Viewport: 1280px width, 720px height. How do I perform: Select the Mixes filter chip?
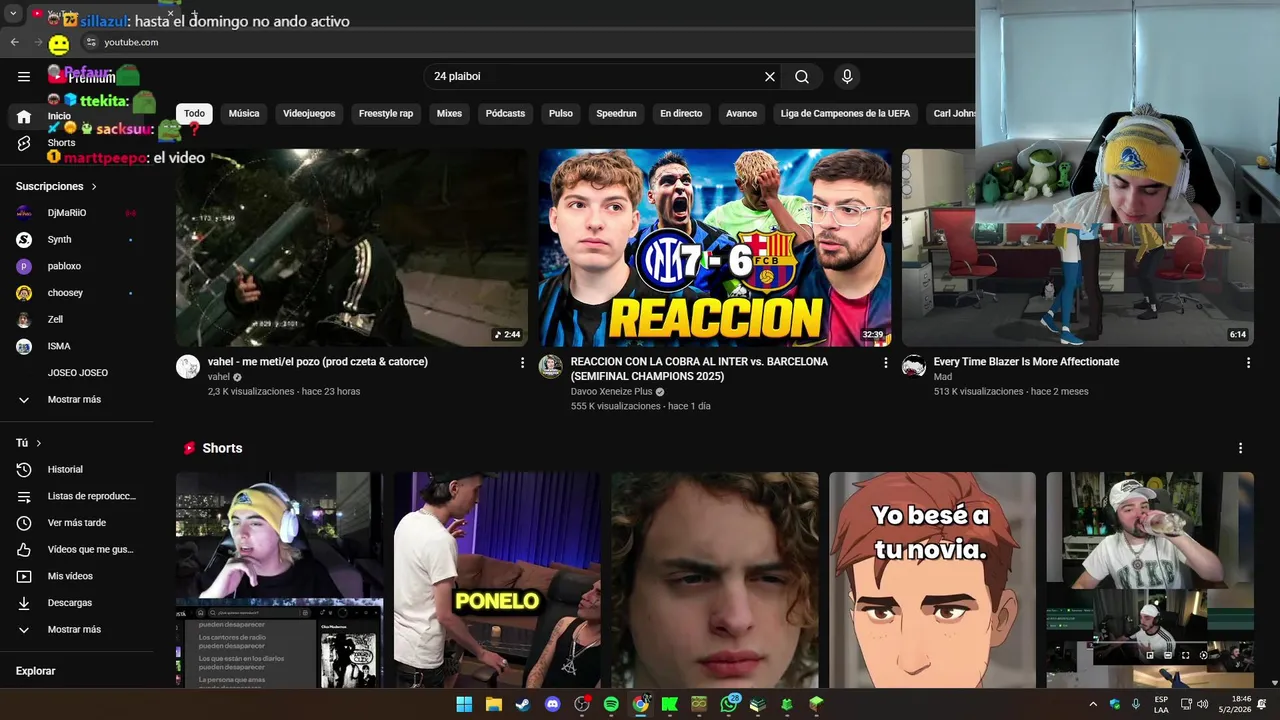[449, 114]
